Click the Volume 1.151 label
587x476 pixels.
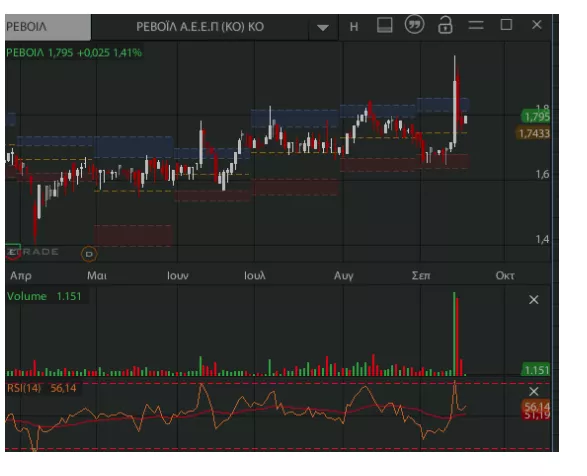pos(44,296)
